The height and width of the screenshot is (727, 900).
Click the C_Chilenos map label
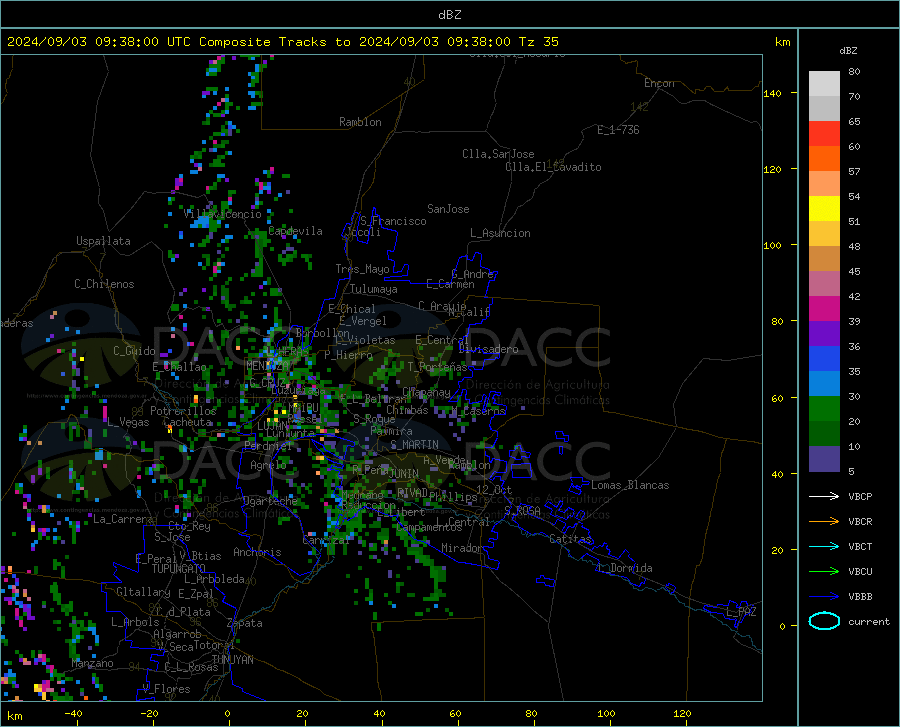(104, 284)
